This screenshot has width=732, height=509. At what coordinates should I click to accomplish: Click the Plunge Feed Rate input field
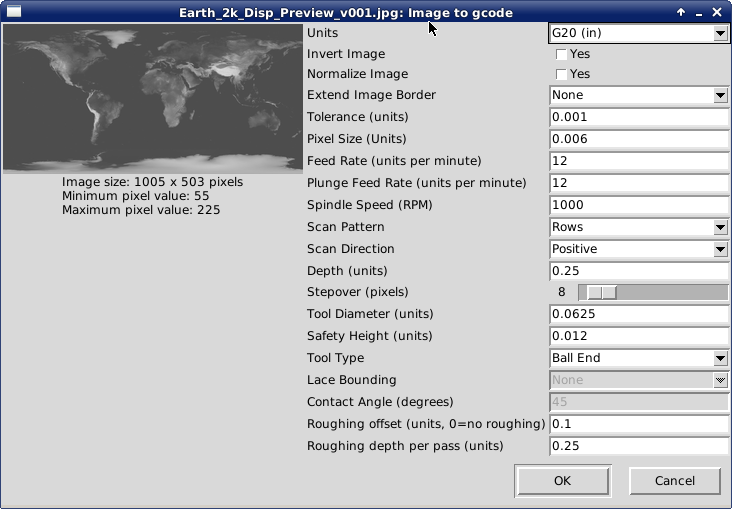[639, 183]
